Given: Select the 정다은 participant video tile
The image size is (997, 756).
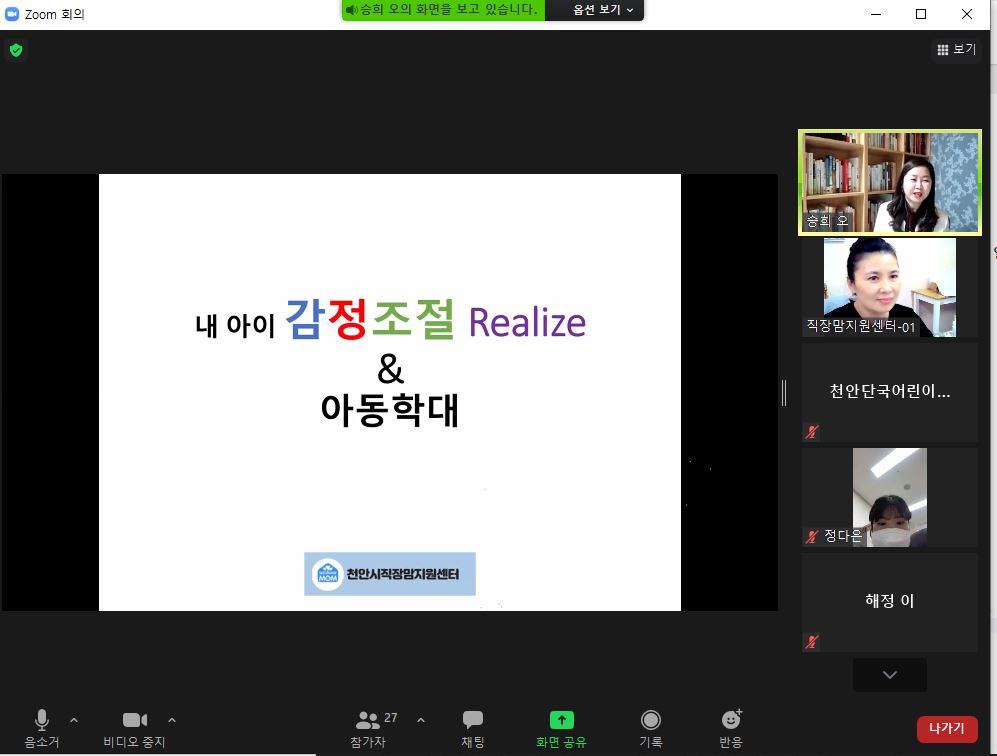Looking at the screenshot, I should 889,497.
